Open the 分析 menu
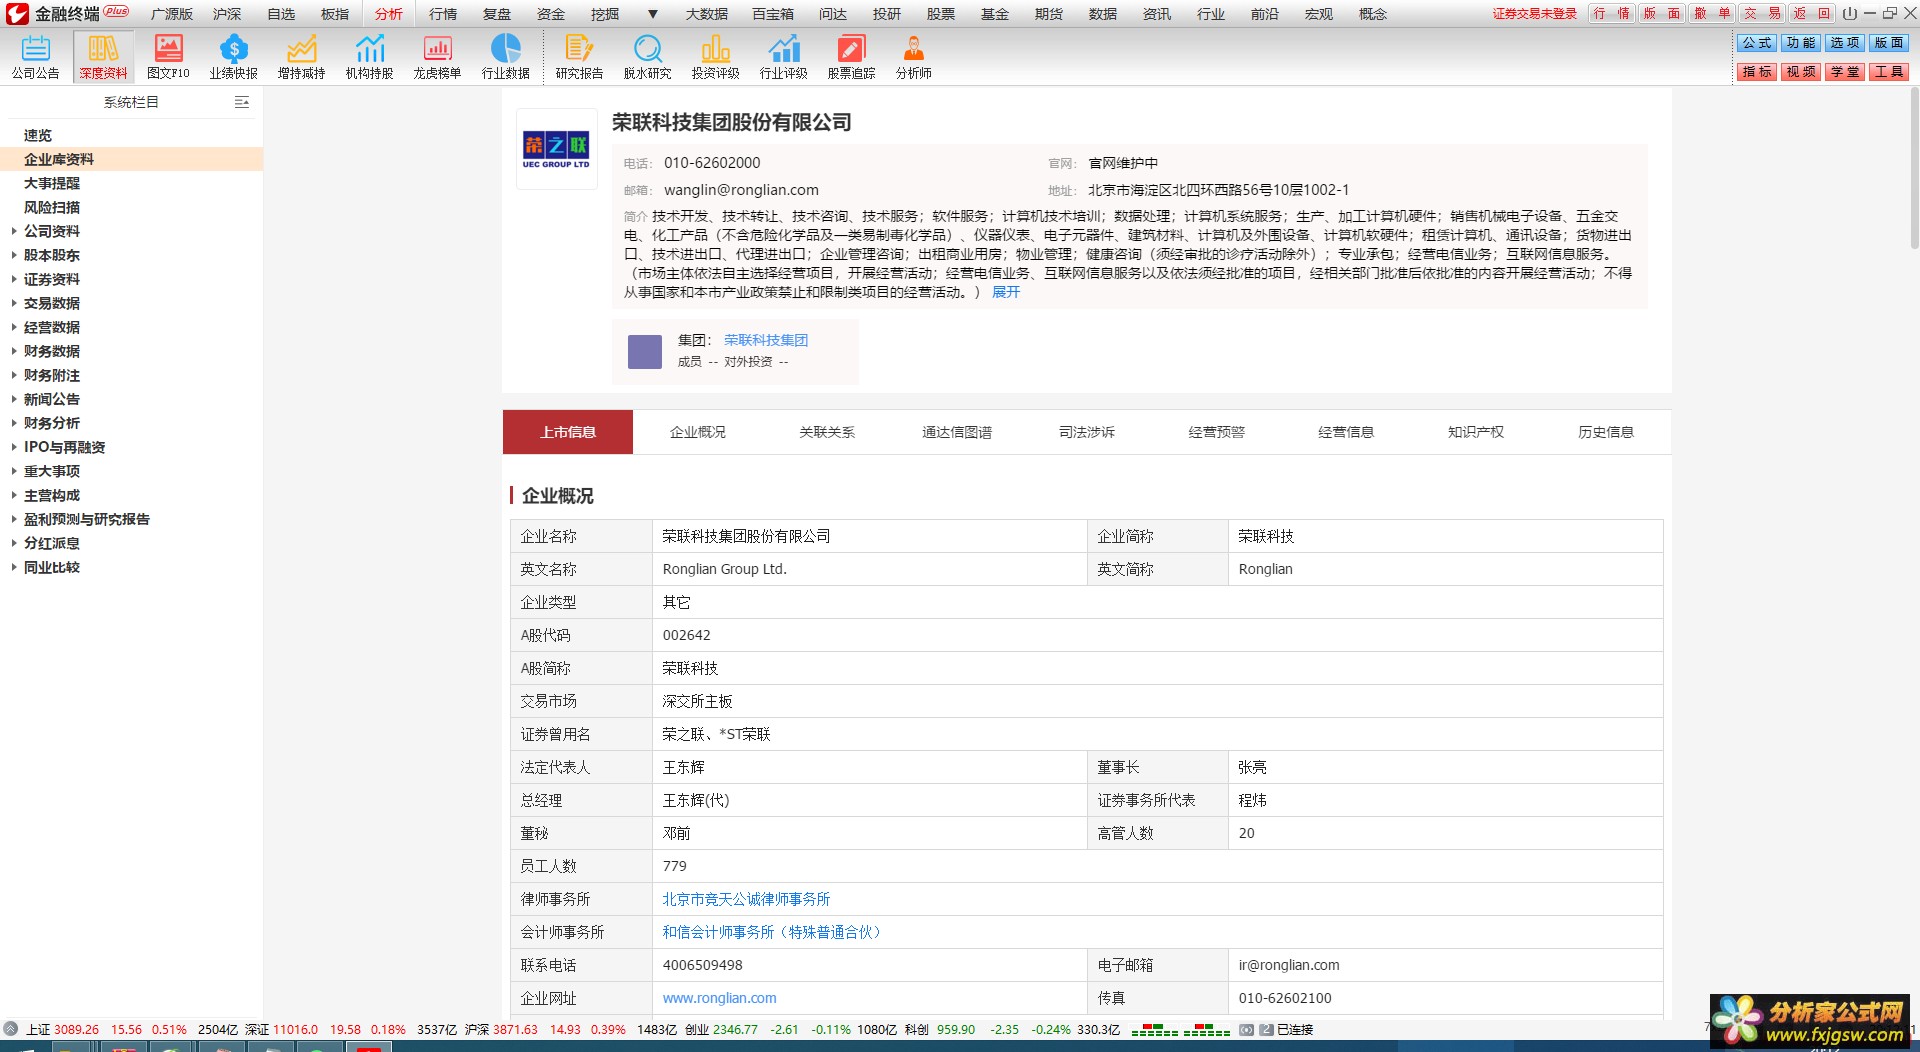1920x1052 pixels. point(389,14)
